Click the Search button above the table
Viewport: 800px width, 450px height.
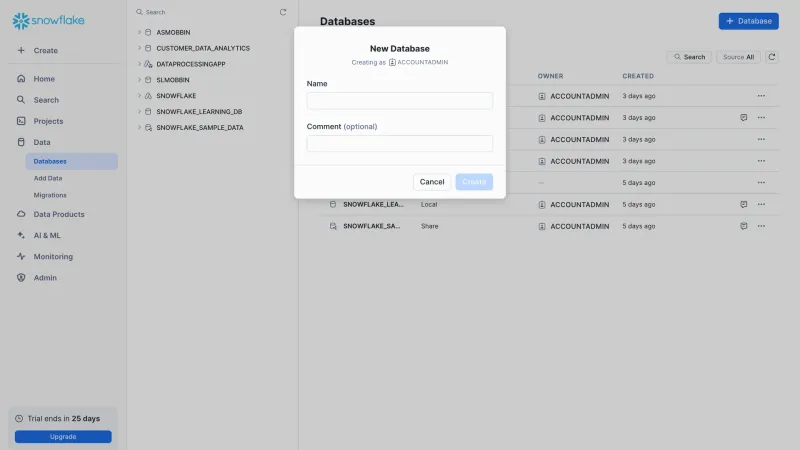click(689, 57)
